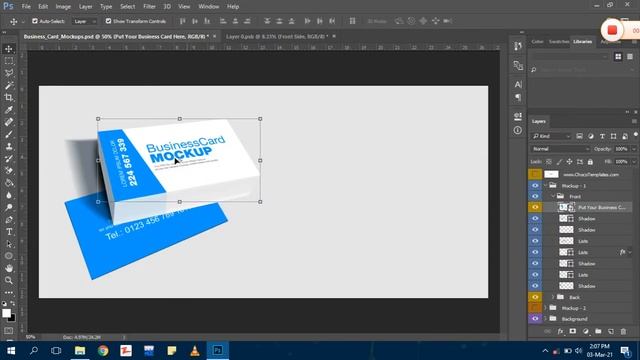Collapse the Mockup - 1 group
The height and width of the screenshot is (360, 640).
click(546, 185)
